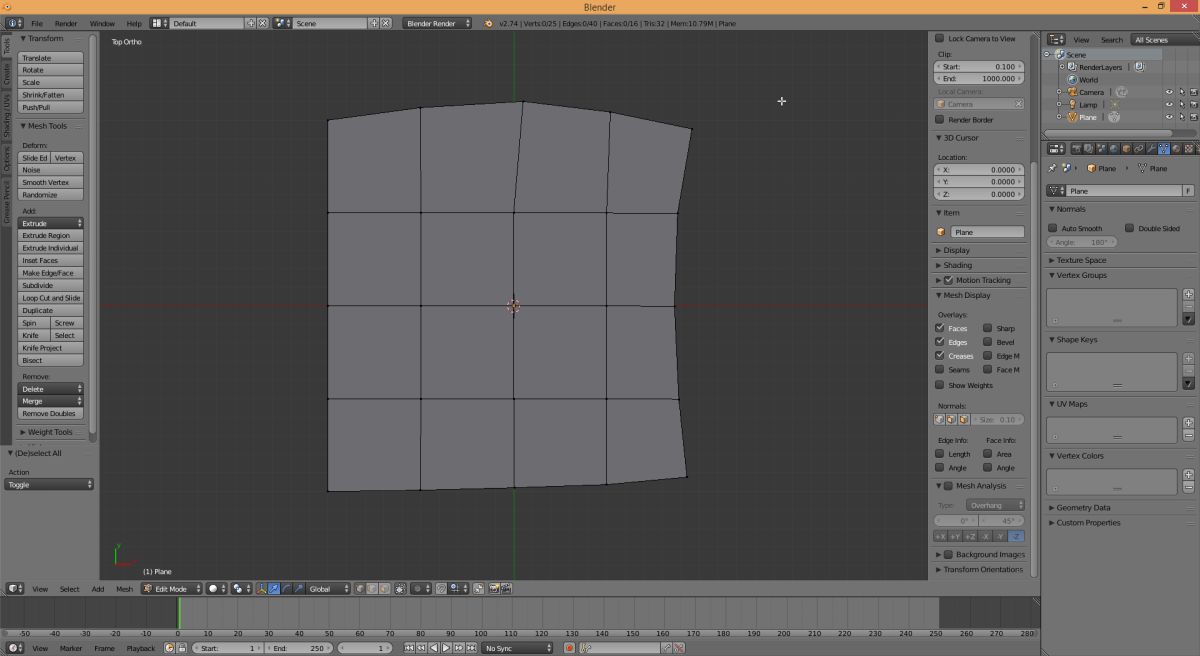Open the Render properties tab icon
The width and height of the screenshot is (1200, 656).
1077,149
